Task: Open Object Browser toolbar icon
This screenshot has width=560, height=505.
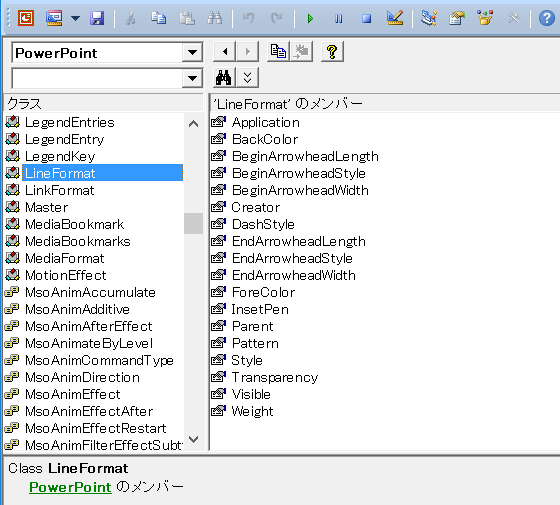Action: tap(485, 18)
